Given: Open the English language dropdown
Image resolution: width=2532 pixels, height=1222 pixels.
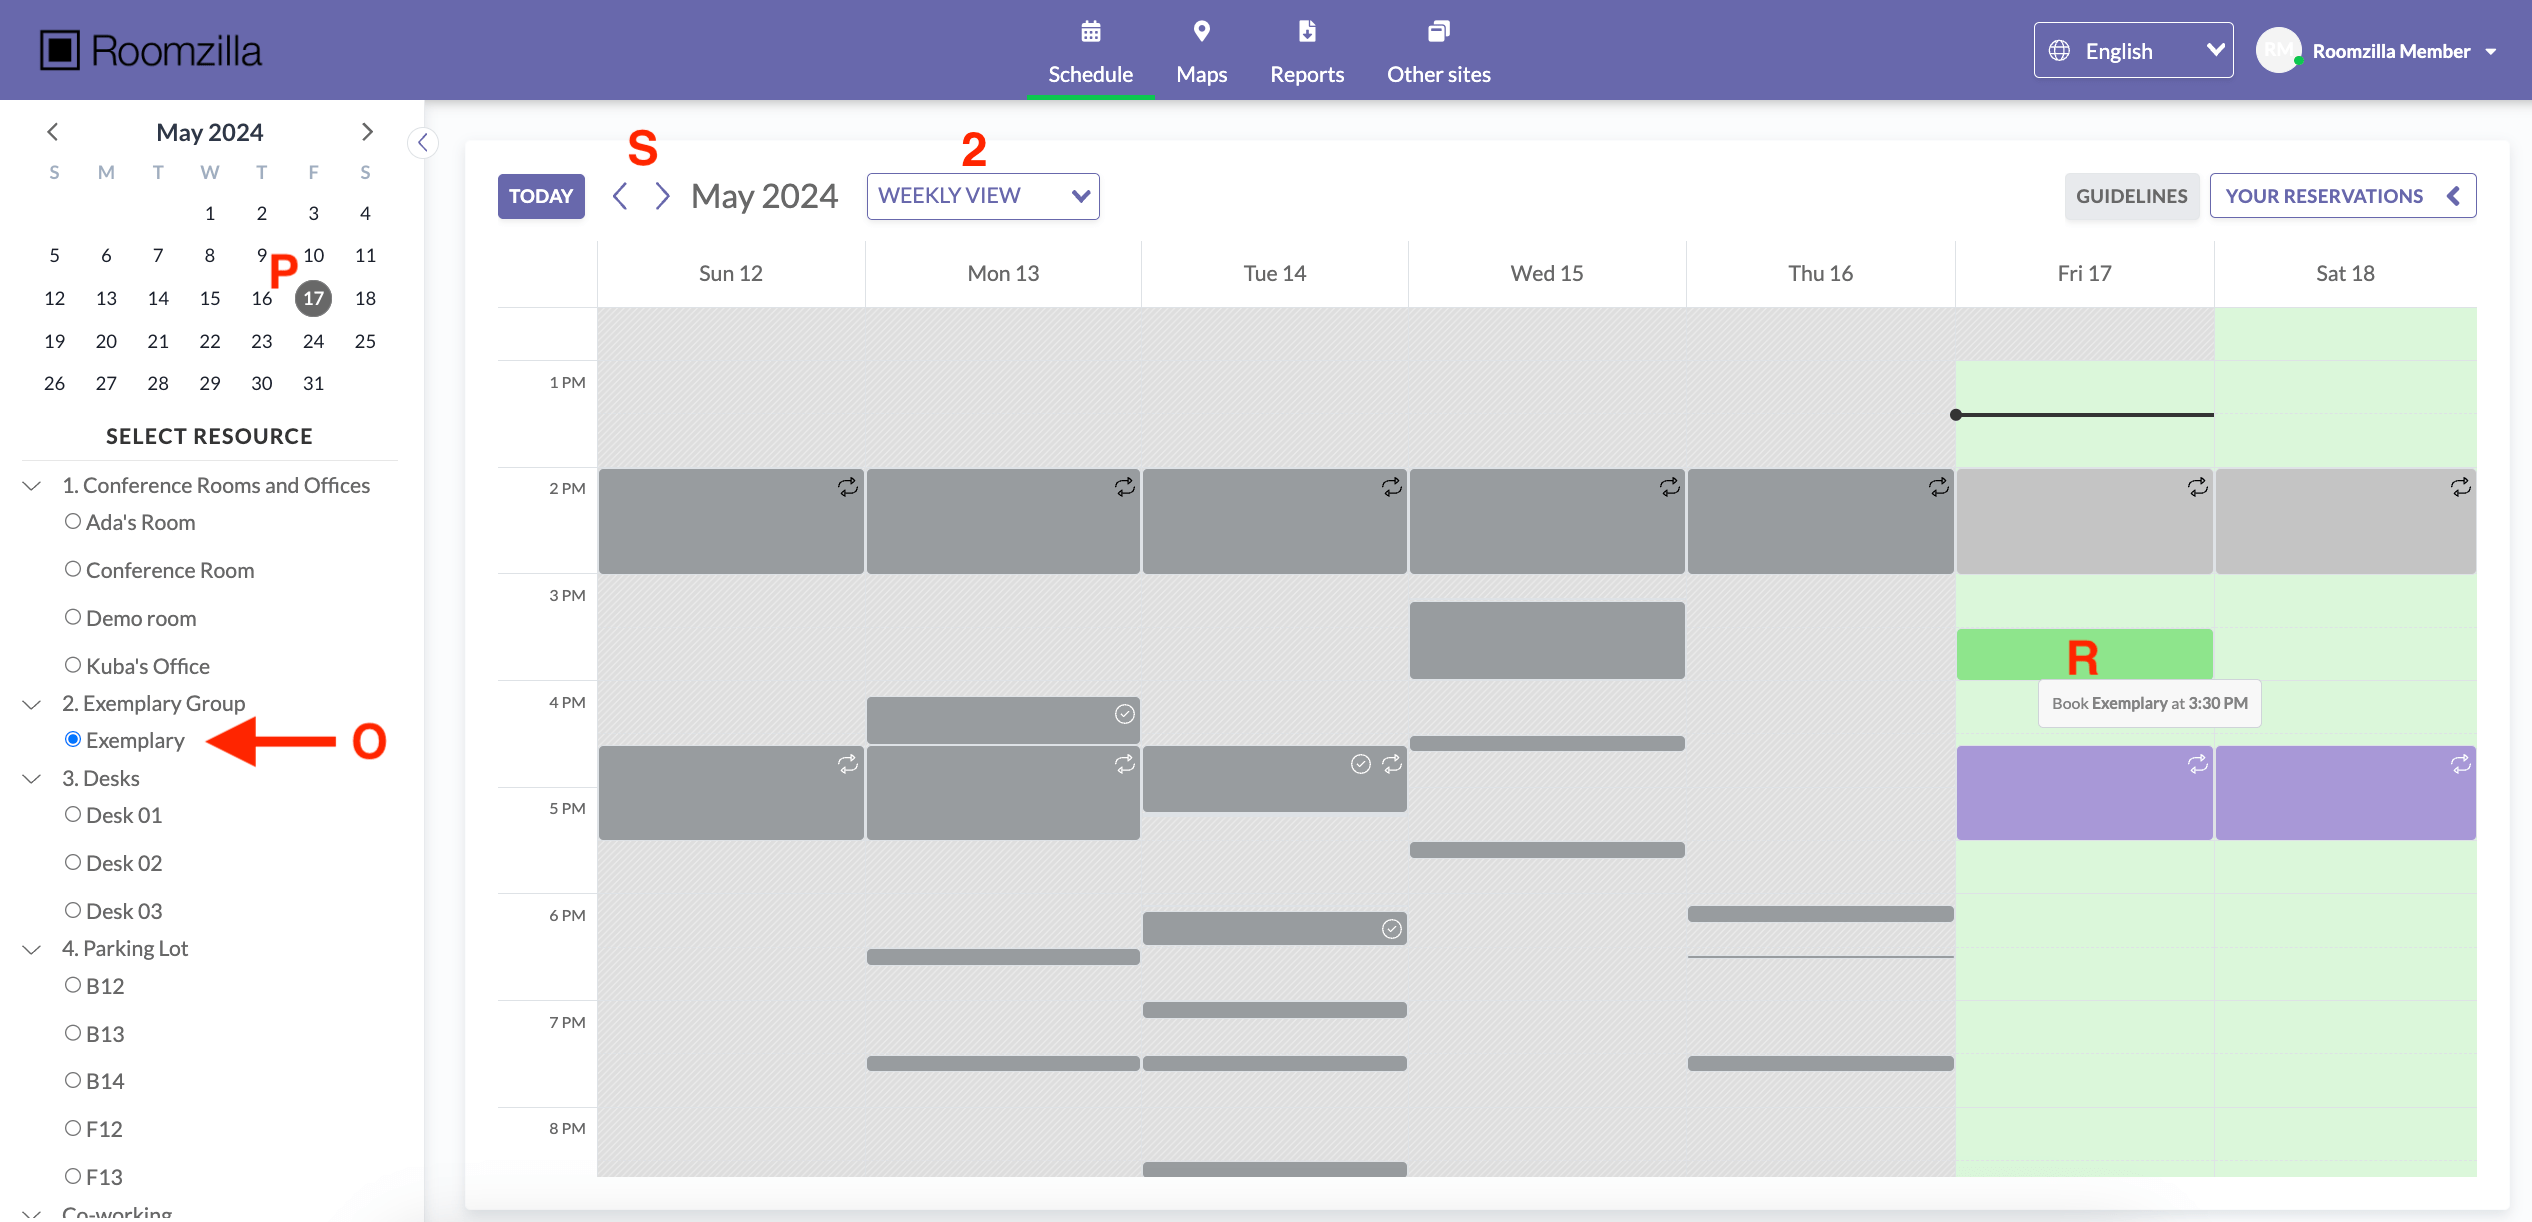Looking at the screenshot, I should tap(2132, 50).
